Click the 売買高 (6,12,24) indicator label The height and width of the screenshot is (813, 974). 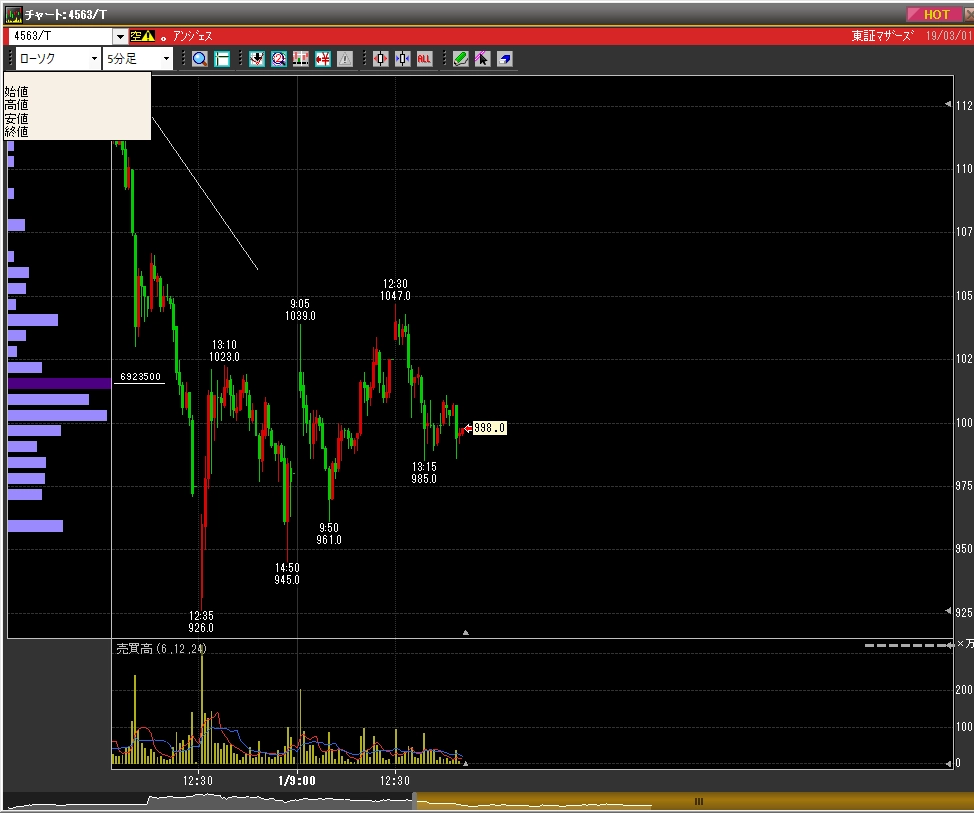[162, 649]
